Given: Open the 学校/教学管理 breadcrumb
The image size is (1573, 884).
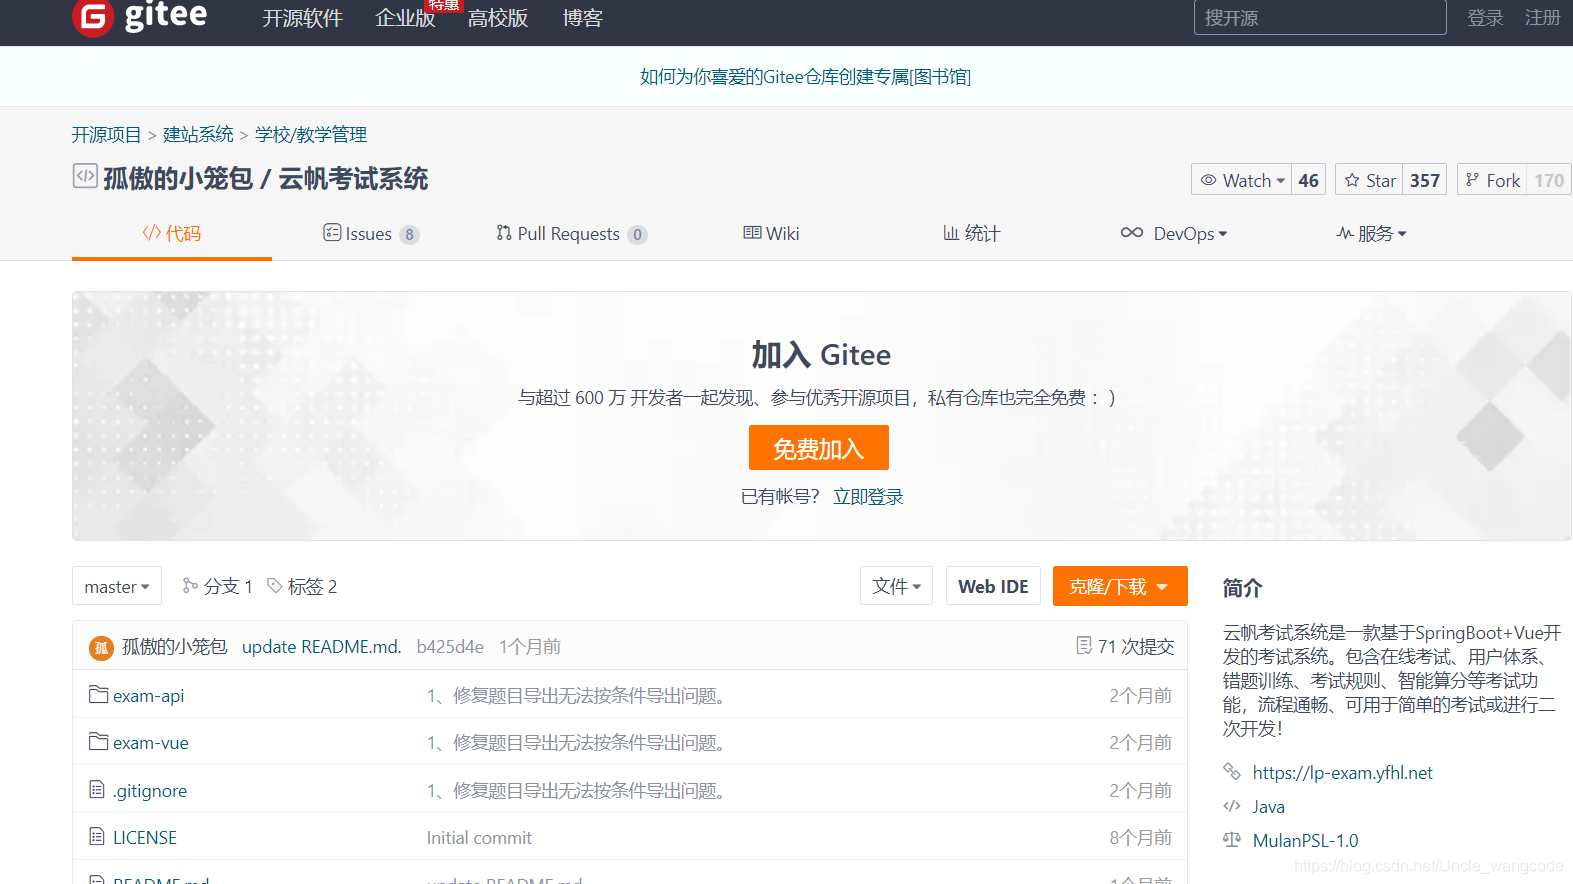Looking at the screenshot, I should 311,134.
